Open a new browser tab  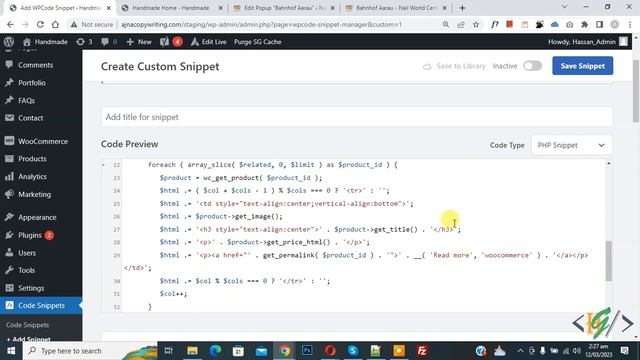462,8
